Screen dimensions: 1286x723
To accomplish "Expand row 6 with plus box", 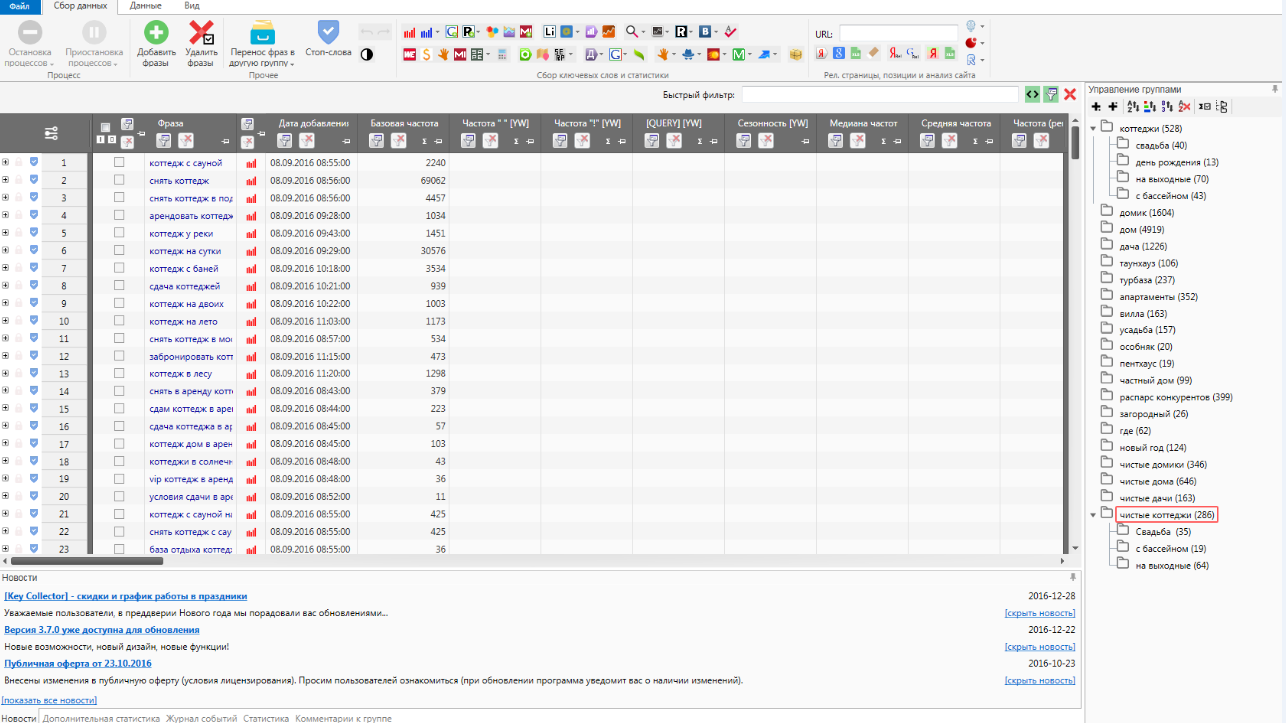I will 5,250.
